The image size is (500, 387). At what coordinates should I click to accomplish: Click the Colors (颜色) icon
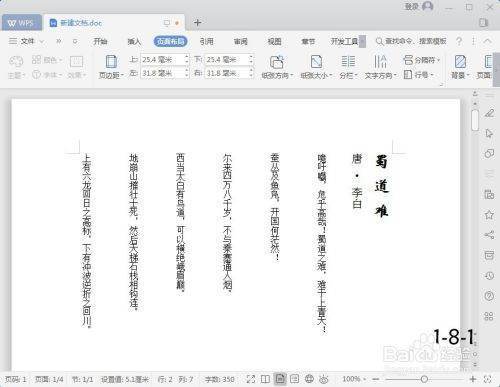click(36, 60)
